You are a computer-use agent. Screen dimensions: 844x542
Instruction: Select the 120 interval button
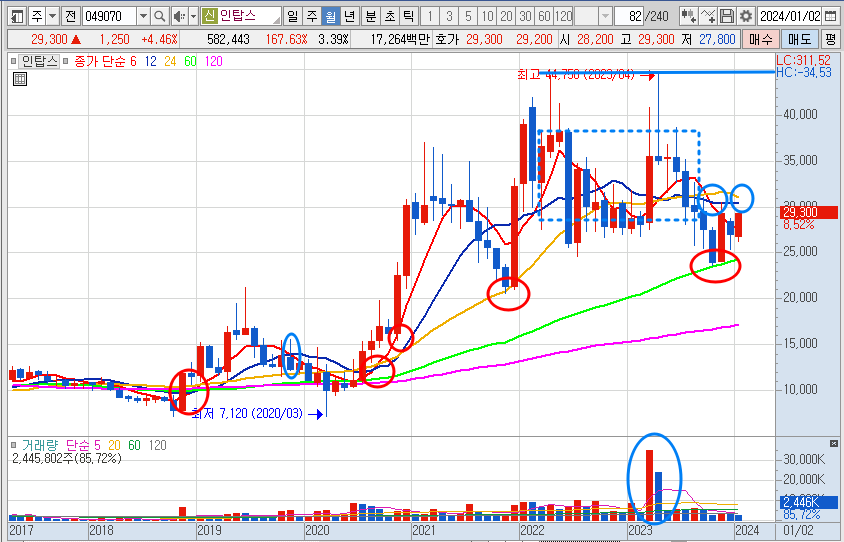(564, 16)
